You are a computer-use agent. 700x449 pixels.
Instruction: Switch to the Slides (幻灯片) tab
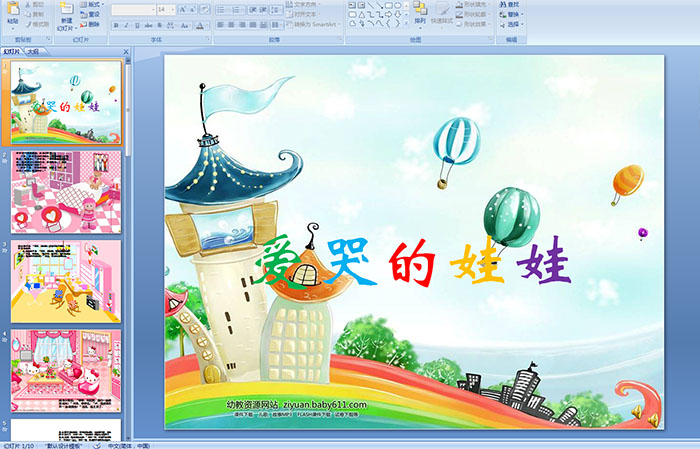click(12, 50)
